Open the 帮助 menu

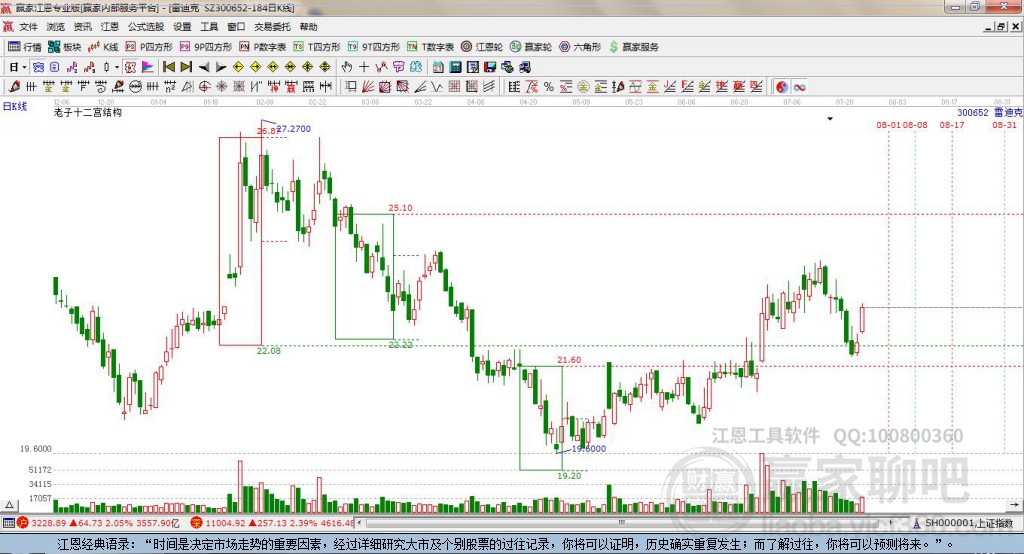tap(308, 27)
